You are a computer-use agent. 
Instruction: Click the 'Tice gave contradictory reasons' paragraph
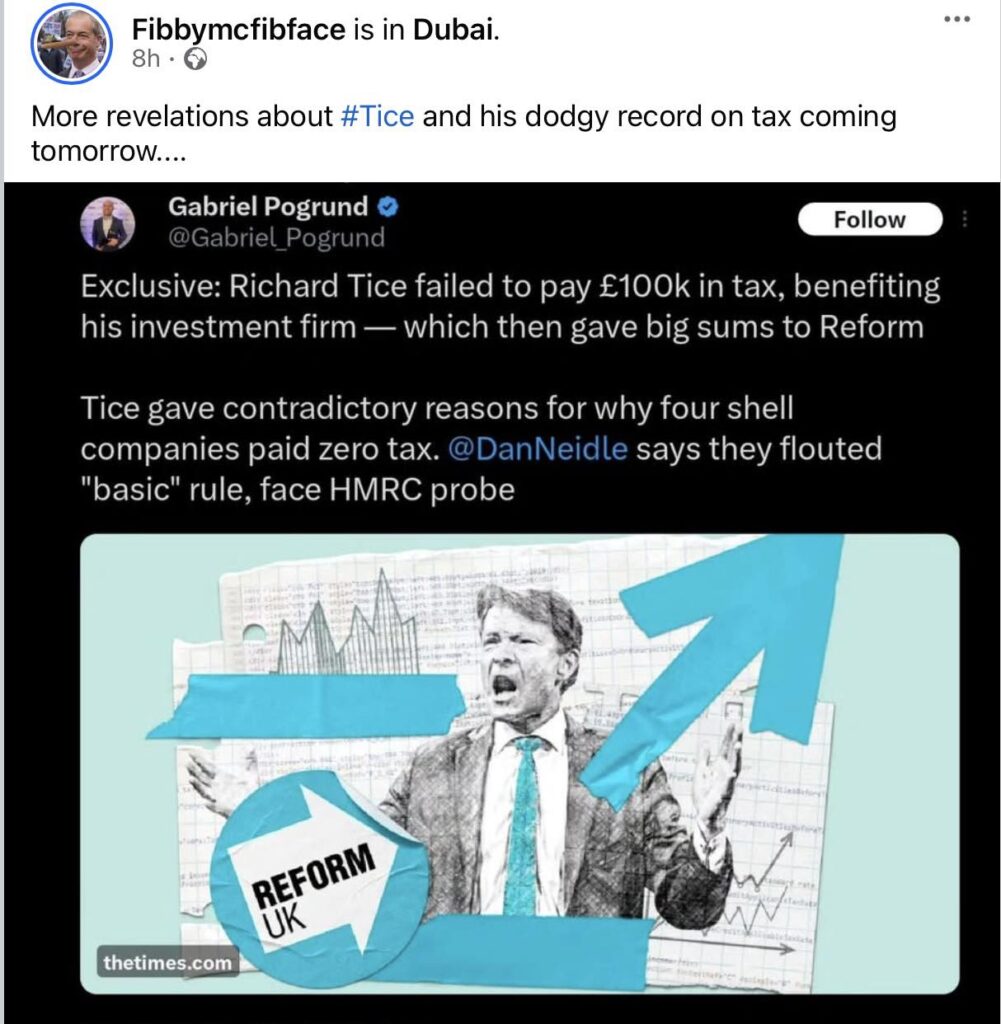481,449
